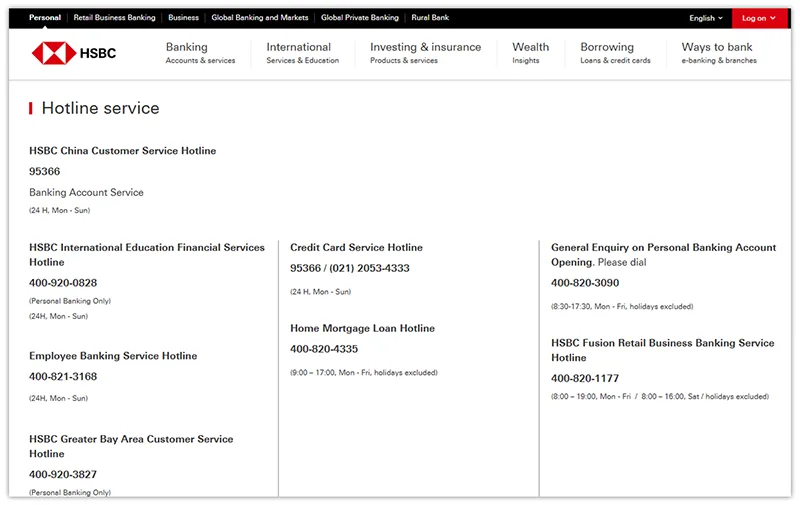
Task: Click the 8:00 – 19:00 Fusion hours text
Action: pos(660,396)
